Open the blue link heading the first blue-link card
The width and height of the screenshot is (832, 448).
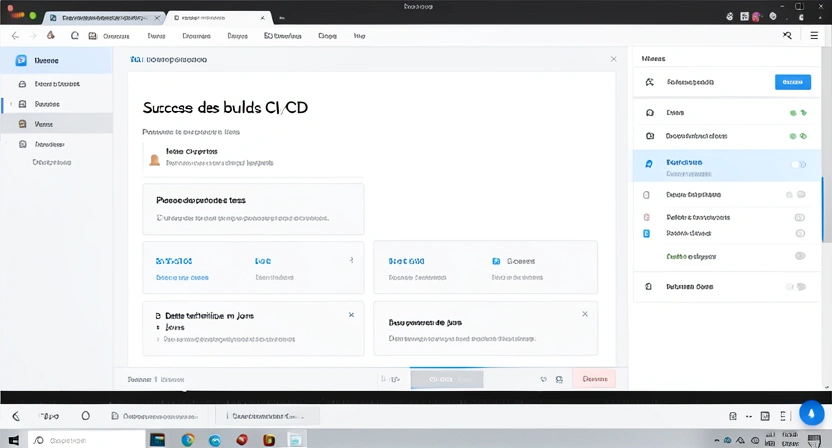coord(174,261)
